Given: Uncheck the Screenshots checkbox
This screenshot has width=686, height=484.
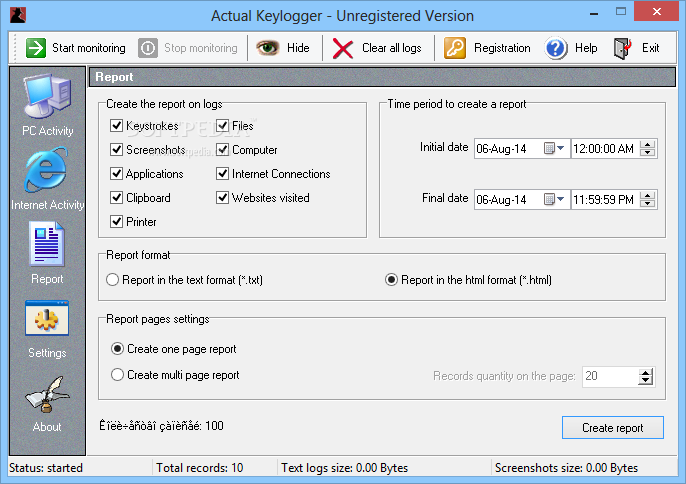Looking at the screenshot, I should click(116, 150).
